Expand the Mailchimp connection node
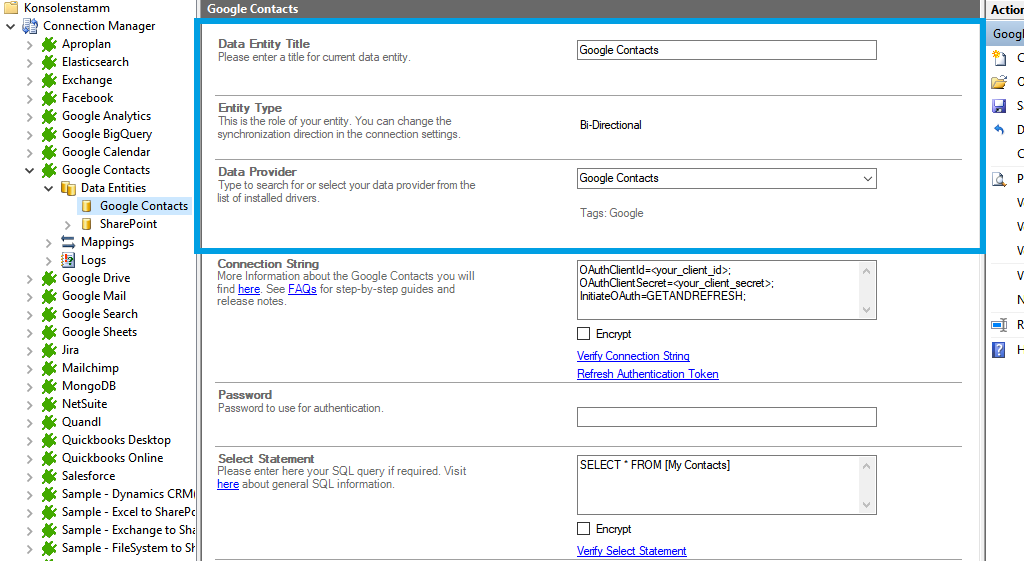Screen dimensions: 1024x561 click(x=30, y=368)
